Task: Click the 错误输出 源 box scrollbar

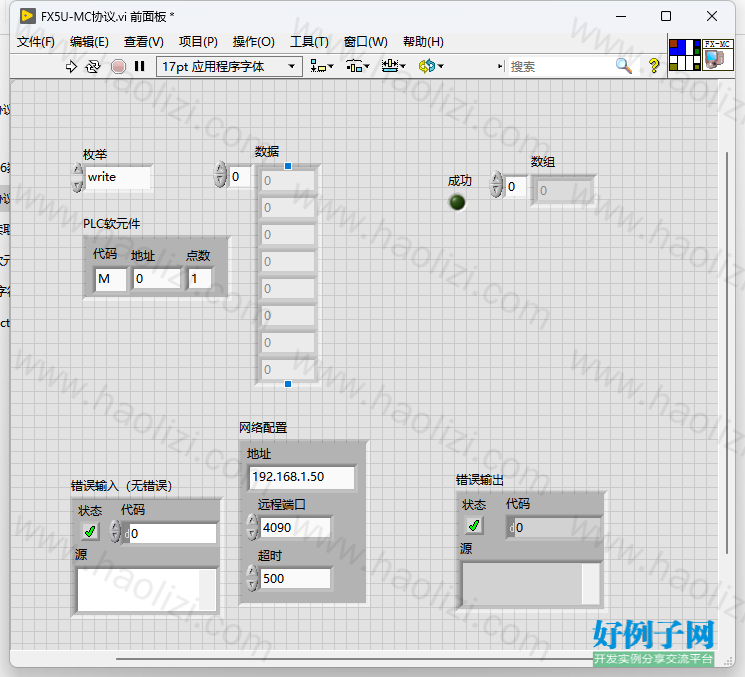Action: (591, 584)
